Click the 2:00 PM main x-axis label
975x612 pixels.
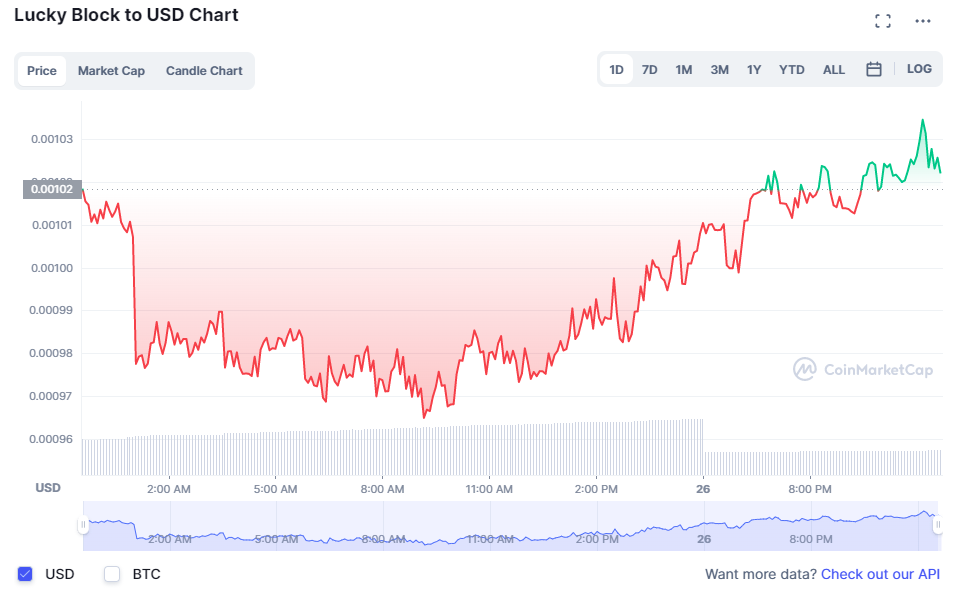pyautogui.click(x=596, y=489)
